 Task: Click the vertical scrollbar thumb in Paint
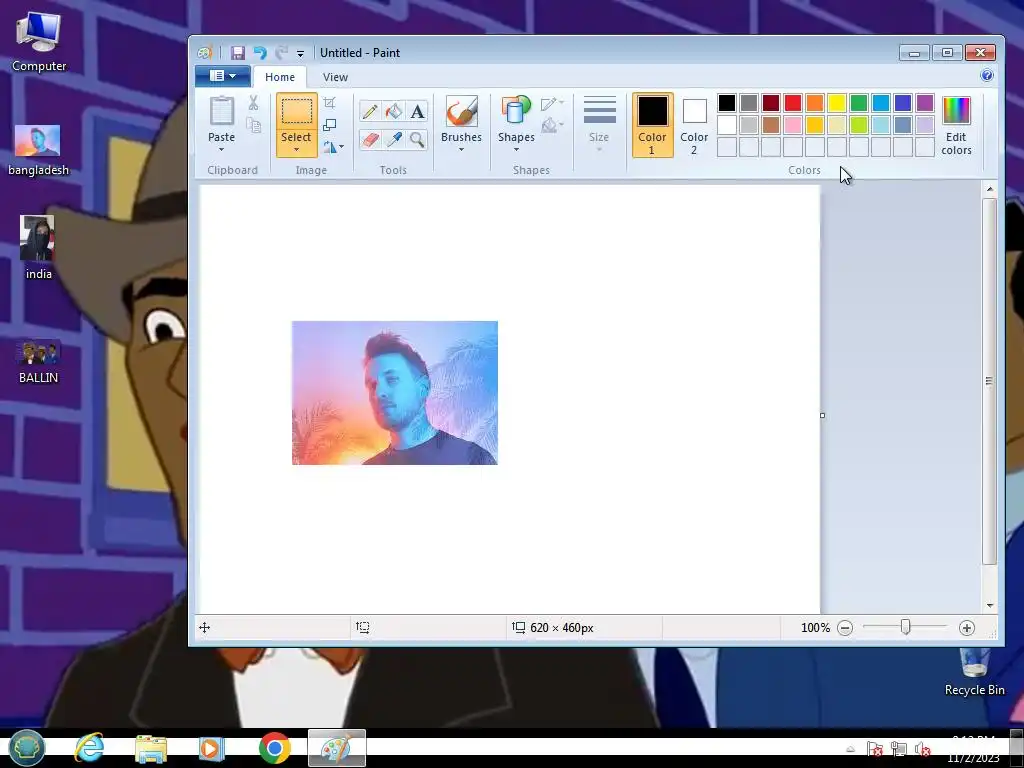[x=989, y=381]
